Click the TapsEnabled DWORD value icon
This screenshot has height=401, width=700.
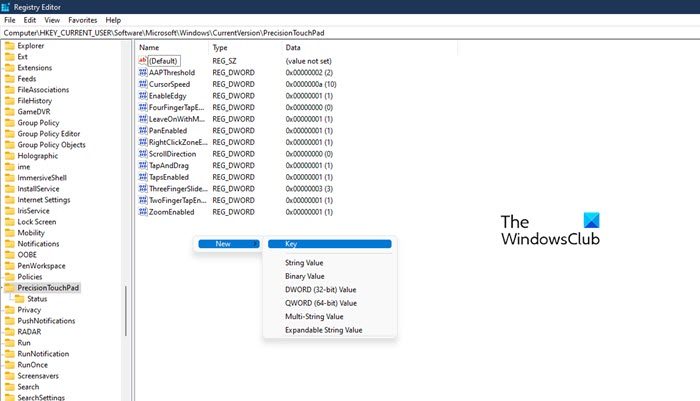click(x=143, y=177)
